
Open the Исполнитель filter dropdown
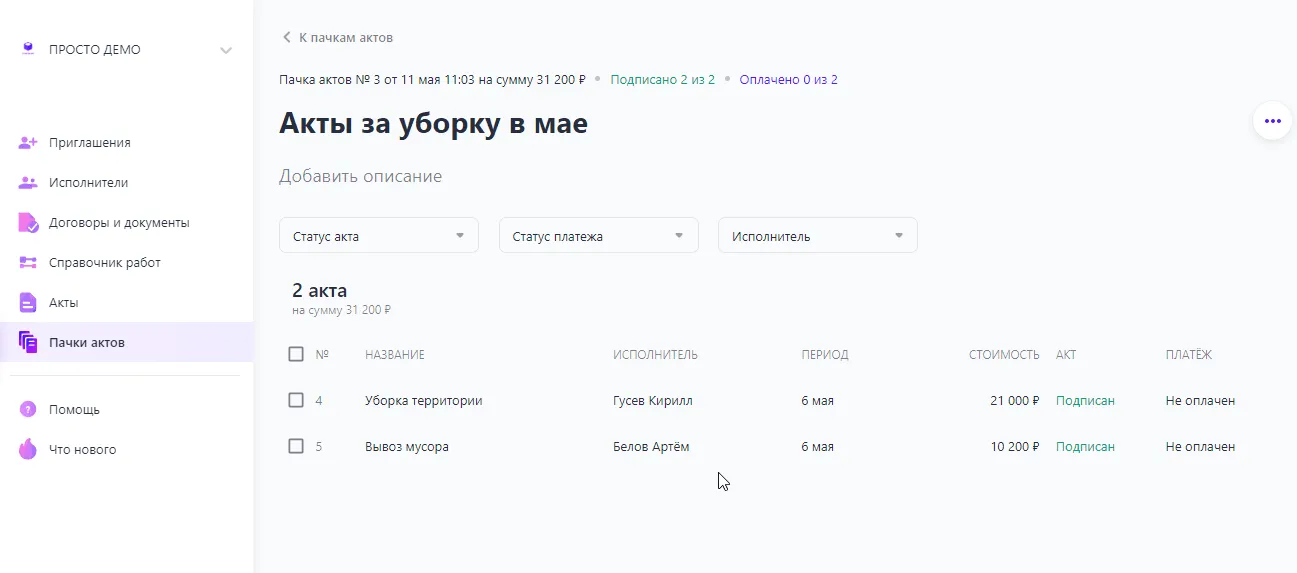(817, 236)
